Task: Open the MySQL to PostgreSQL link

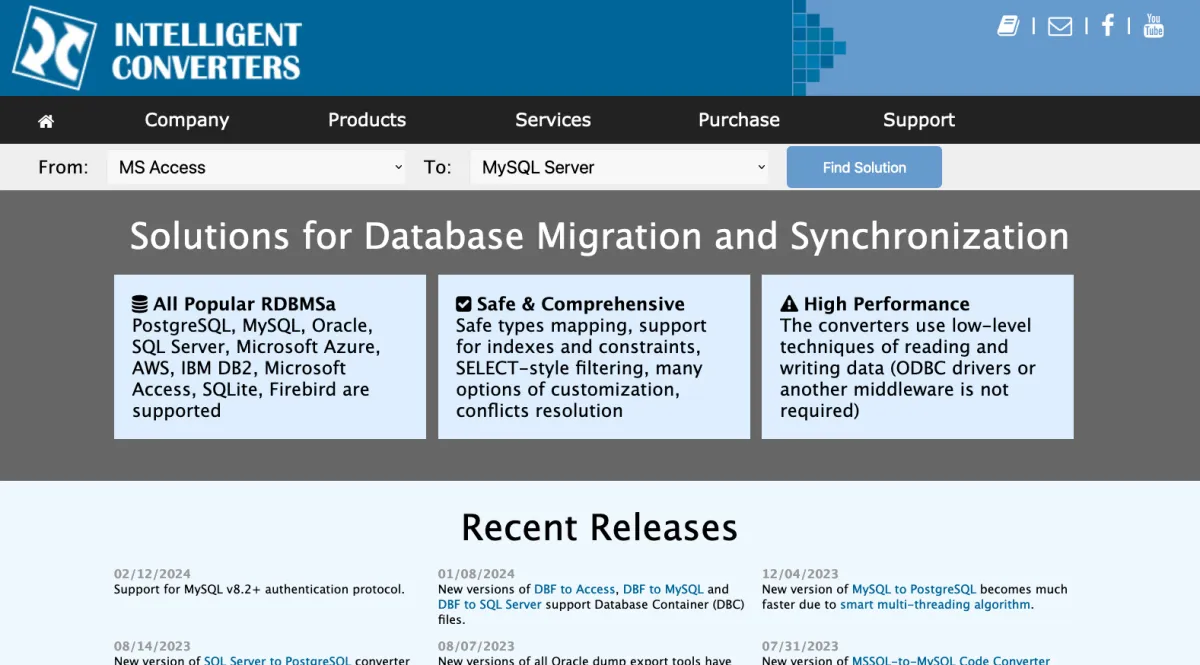Action: (x=914, y=590)
